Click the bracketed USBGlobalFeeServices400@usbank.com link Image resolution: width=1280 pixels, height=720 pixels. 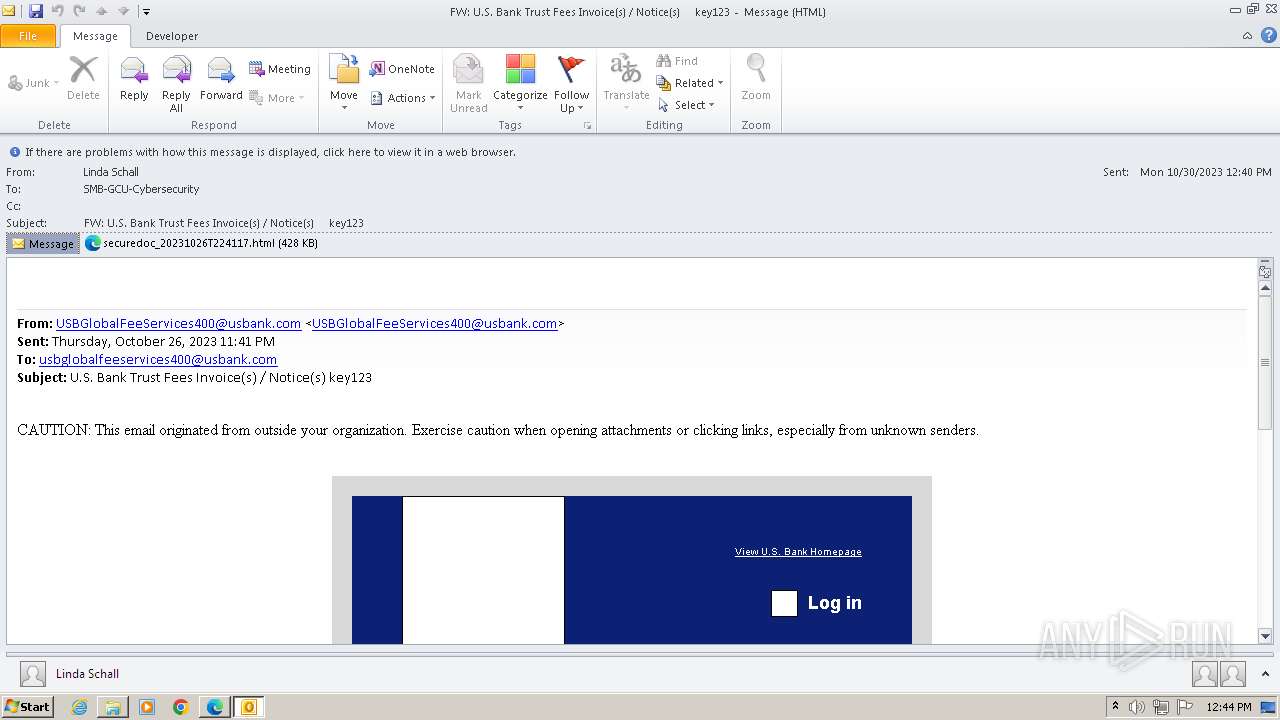(x=434, y=324)
